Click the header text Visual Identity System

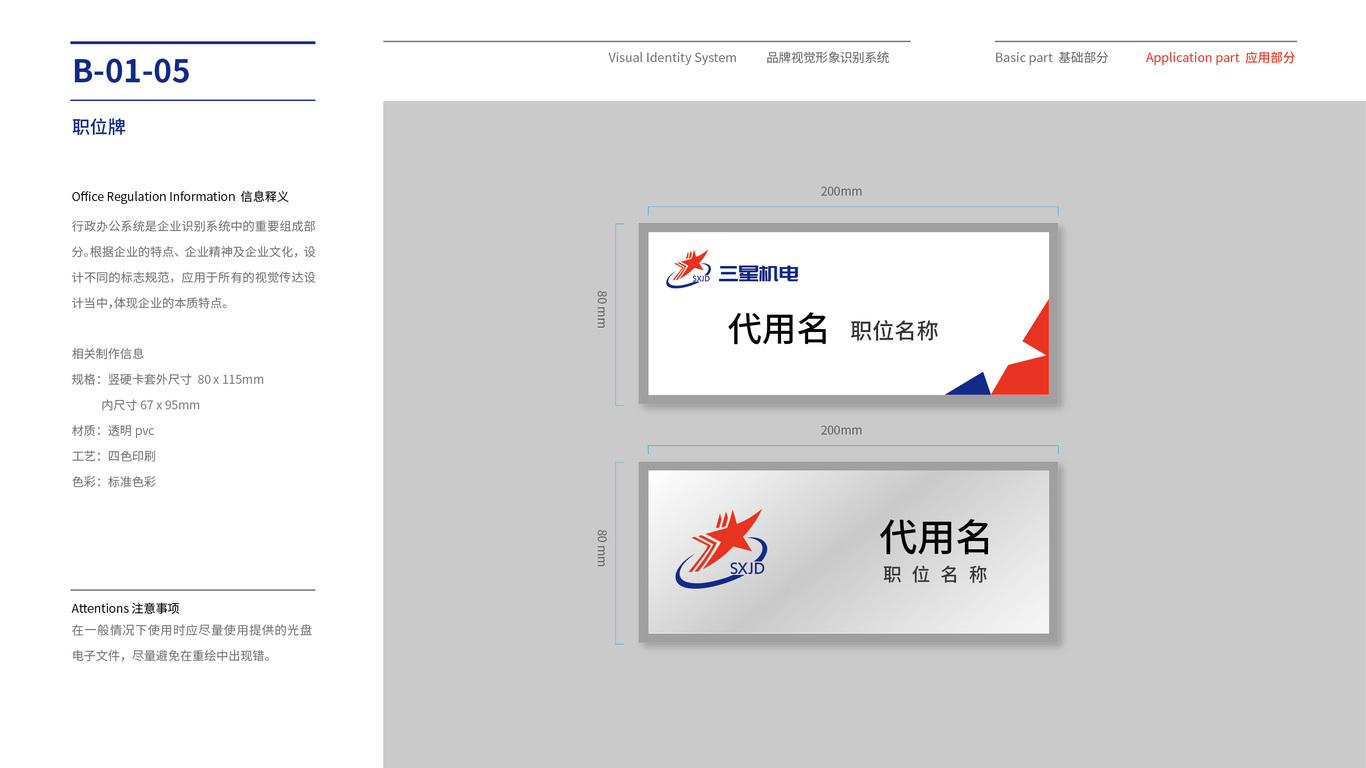coord(672,58)
